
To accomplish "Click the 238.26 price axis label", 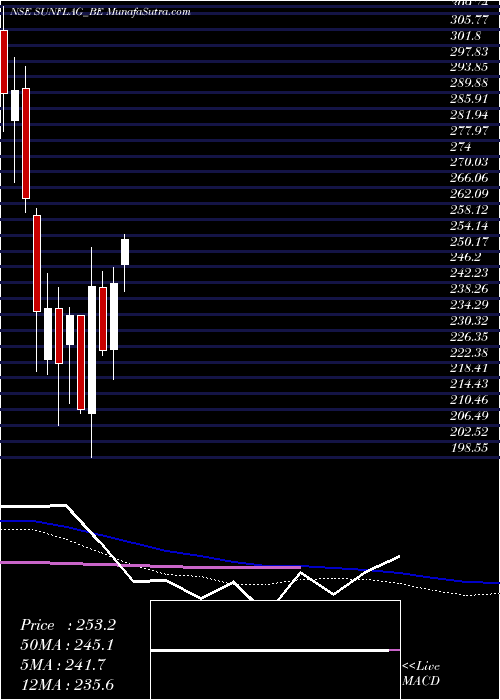I will pyautogui.click(x=469, y=289).
